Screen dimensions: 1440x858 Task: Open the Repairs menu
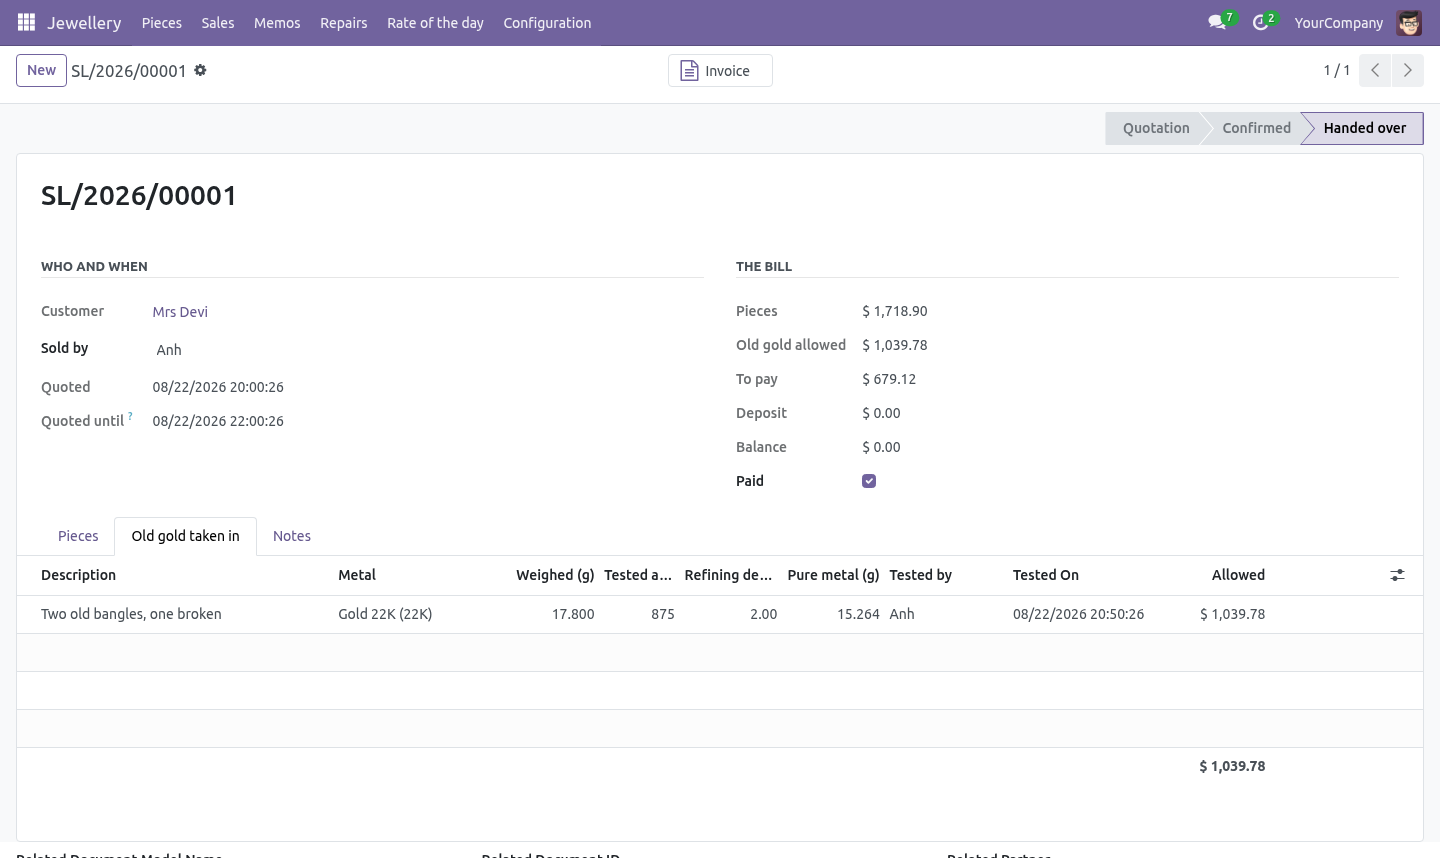pos(344,22)
